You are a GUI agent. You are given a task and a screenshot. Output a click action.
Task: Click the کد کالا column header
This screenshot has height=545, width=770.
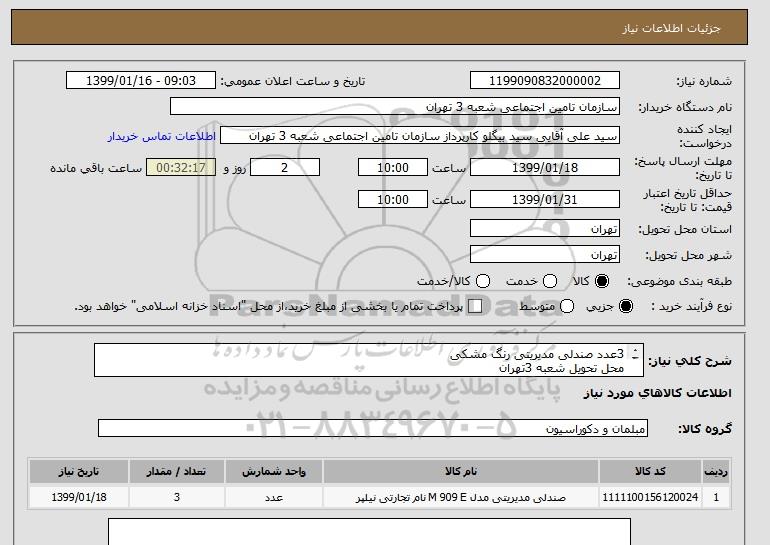(x=650, y=471)
